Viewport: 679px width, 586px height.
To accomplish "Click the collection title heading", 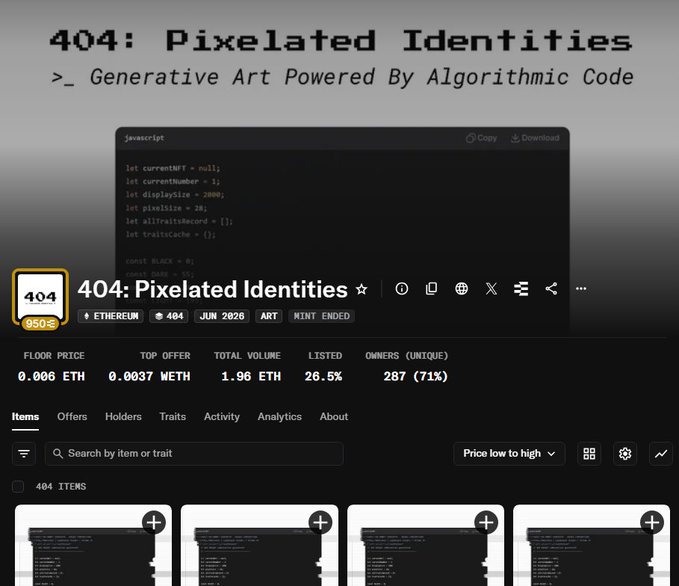I will (x=212, y=289).
